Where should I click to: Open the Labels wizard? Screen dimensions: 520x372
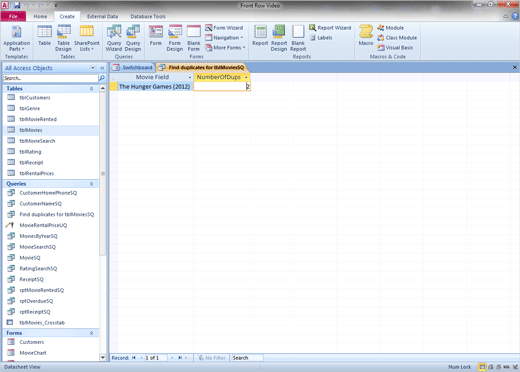[321, 38]
